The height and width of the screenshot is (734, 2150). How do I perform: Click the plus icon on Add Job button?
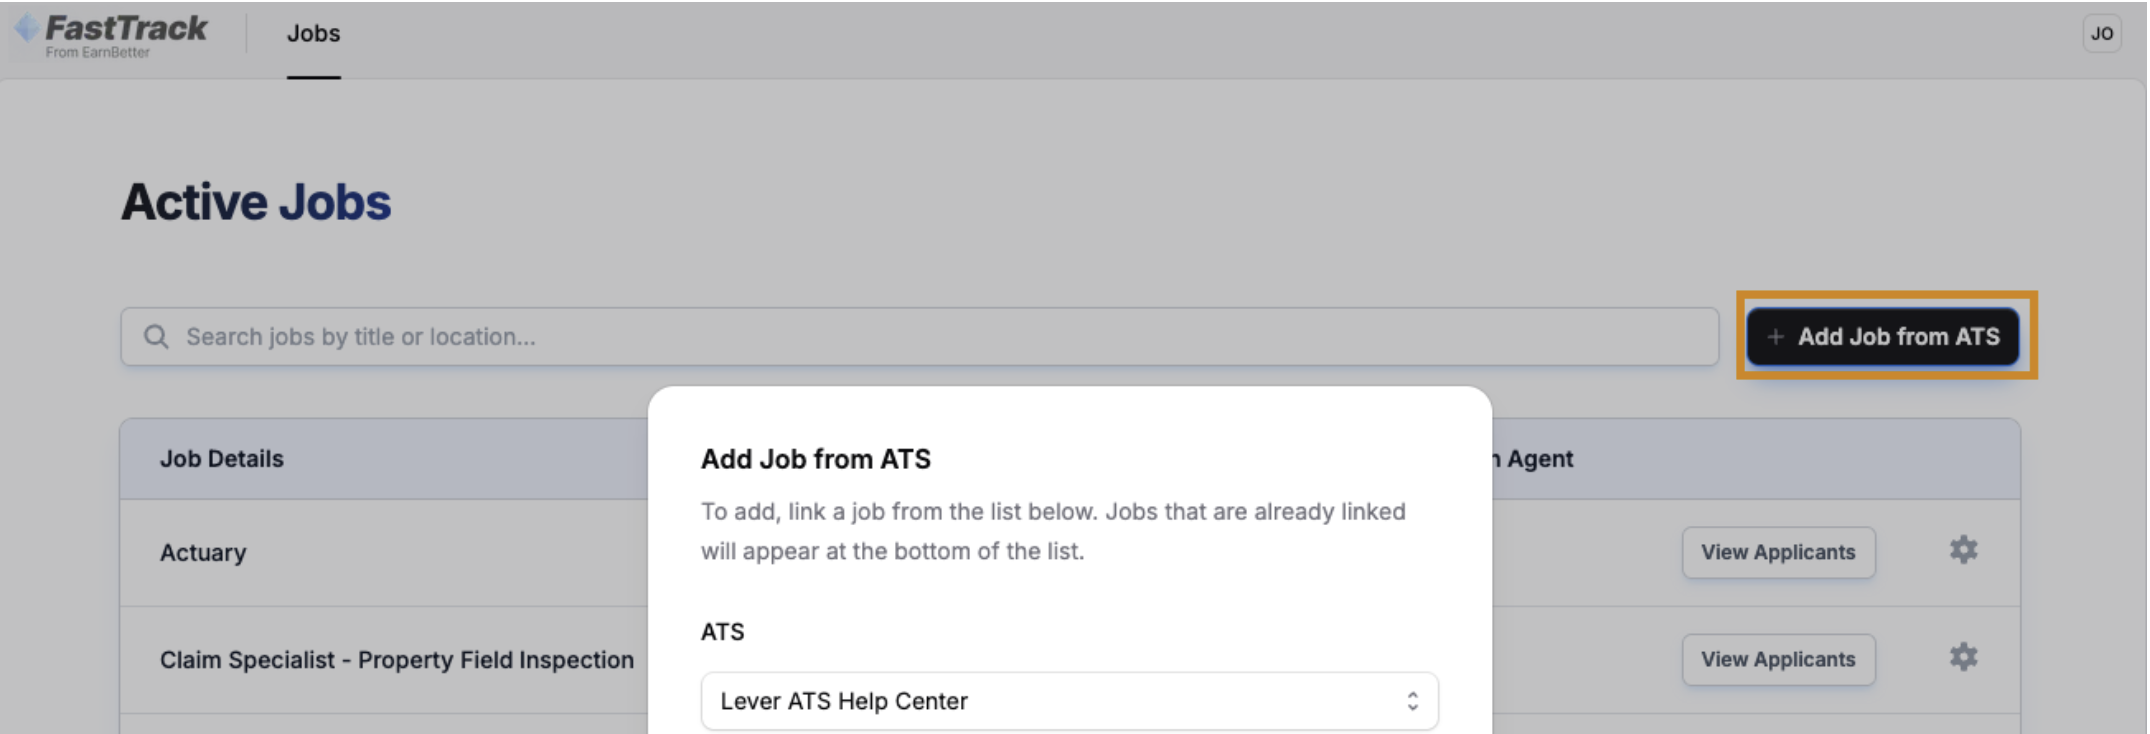point(1775,337)
